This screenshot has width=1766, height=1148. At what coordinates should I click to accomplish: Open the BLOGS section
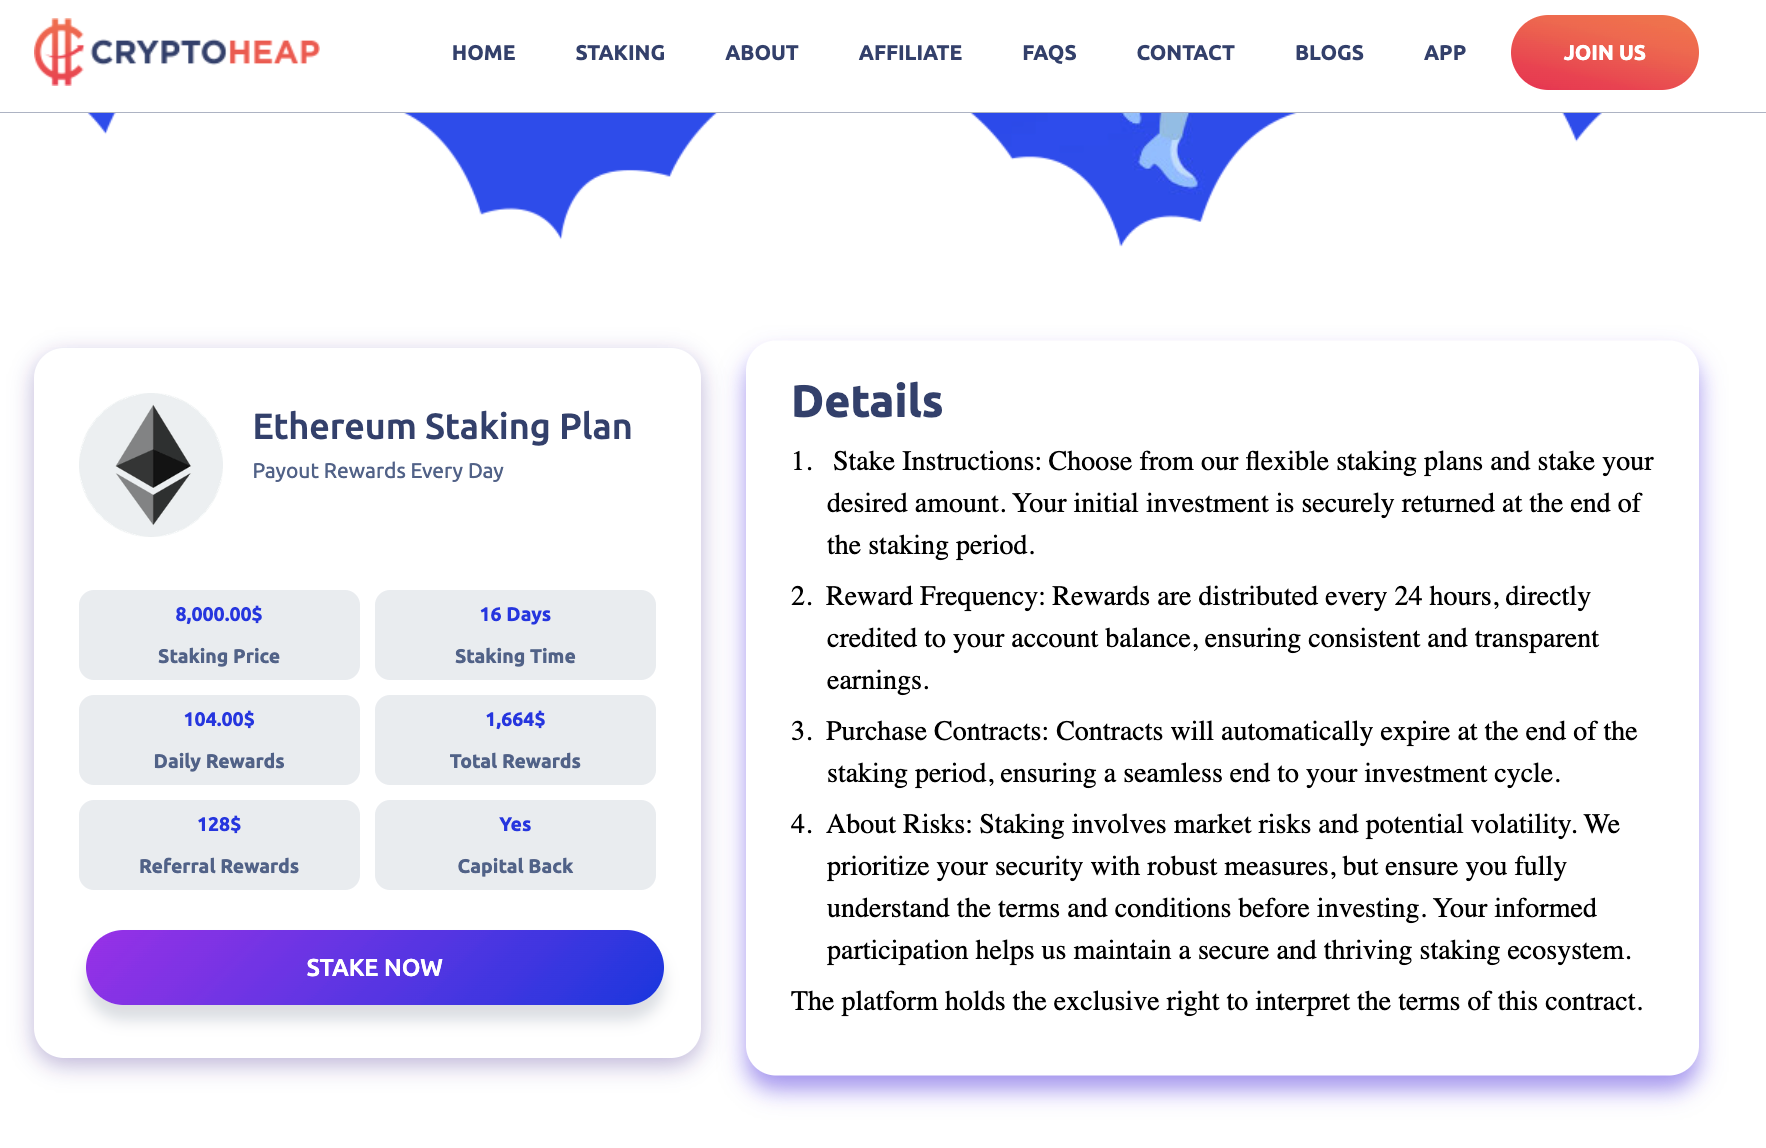click(1329, 53)
